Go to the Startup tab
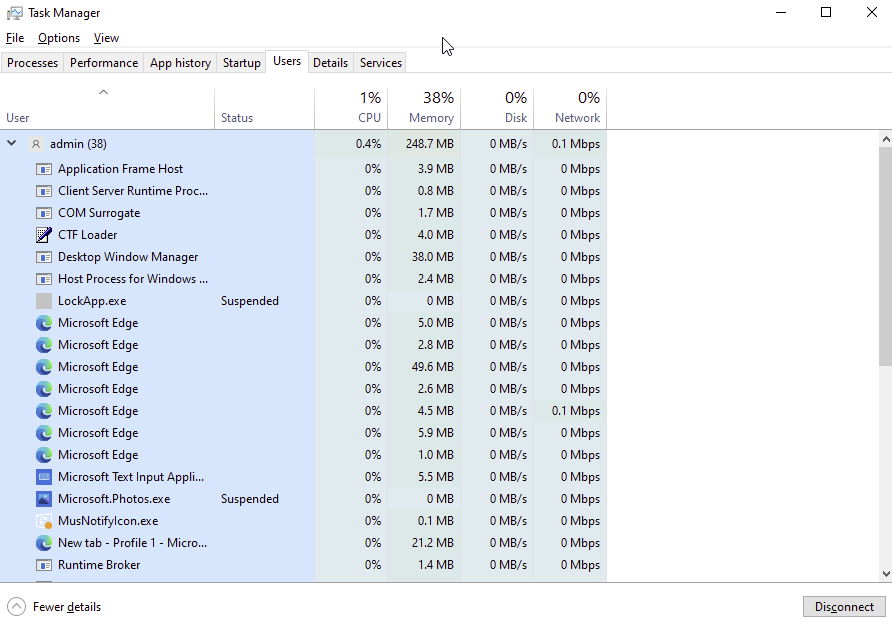Screen dimensions: 892x627 click(x=241, y=63)
